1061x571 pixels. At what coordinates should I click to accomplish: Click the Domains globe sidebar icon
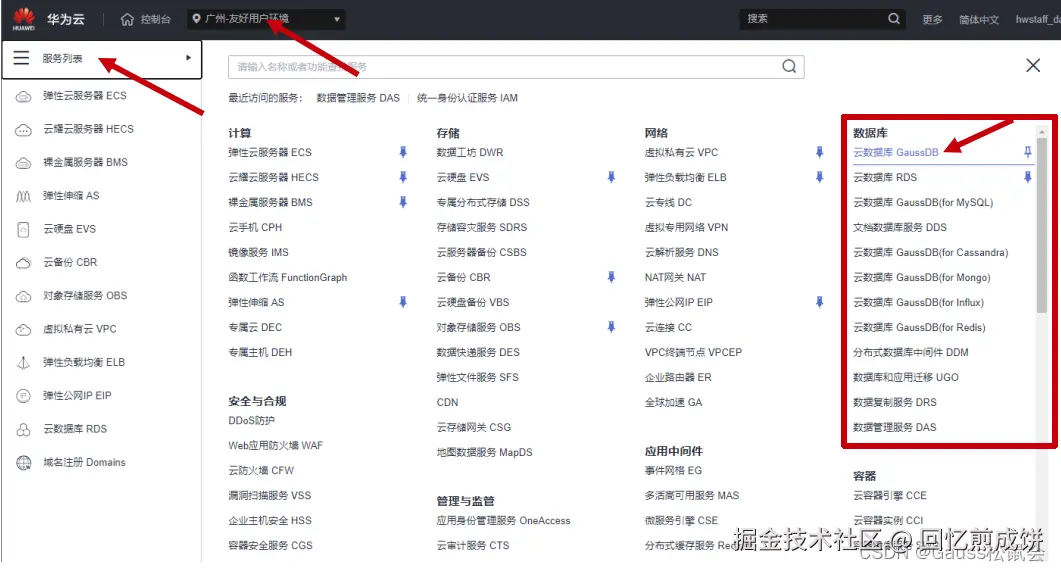(x=24, y=463)
